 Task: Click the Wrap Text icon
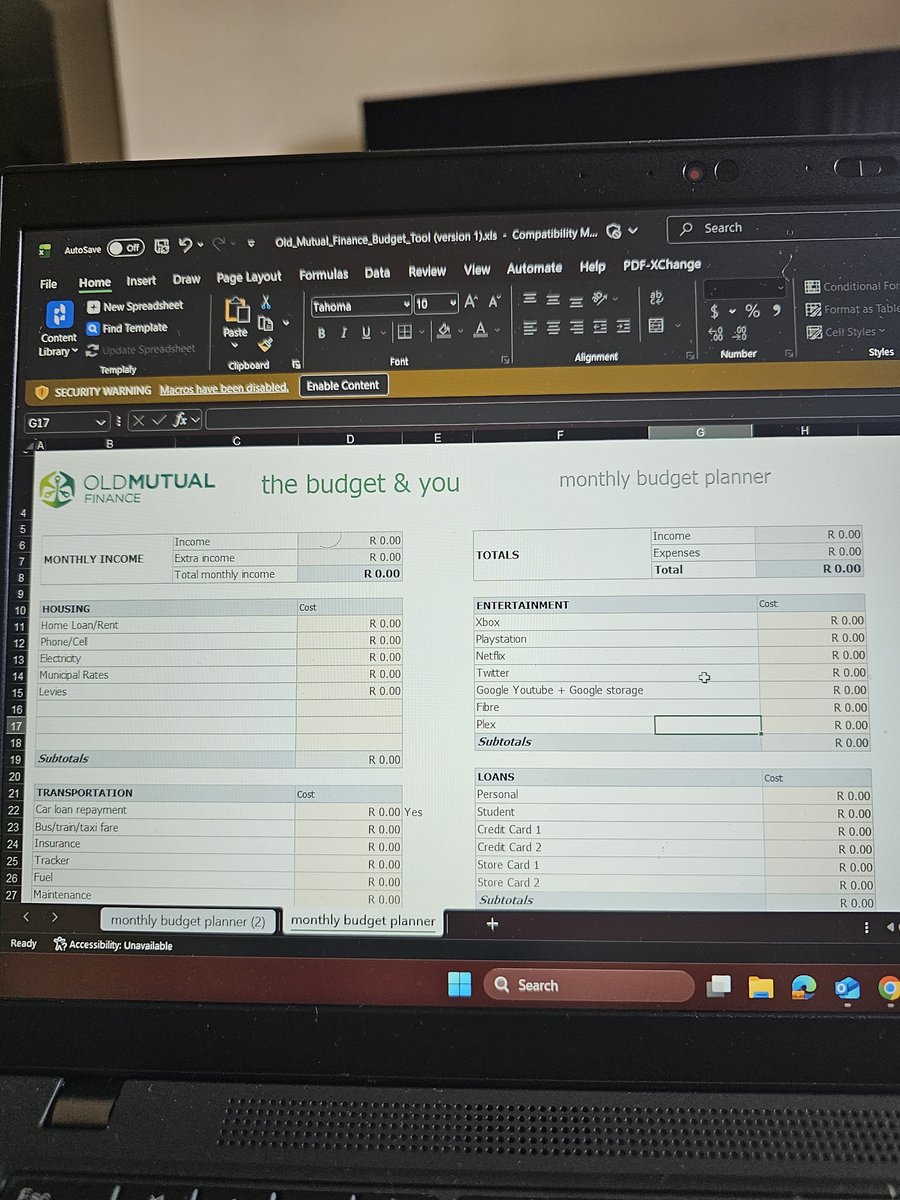click(x=656, y=297)
